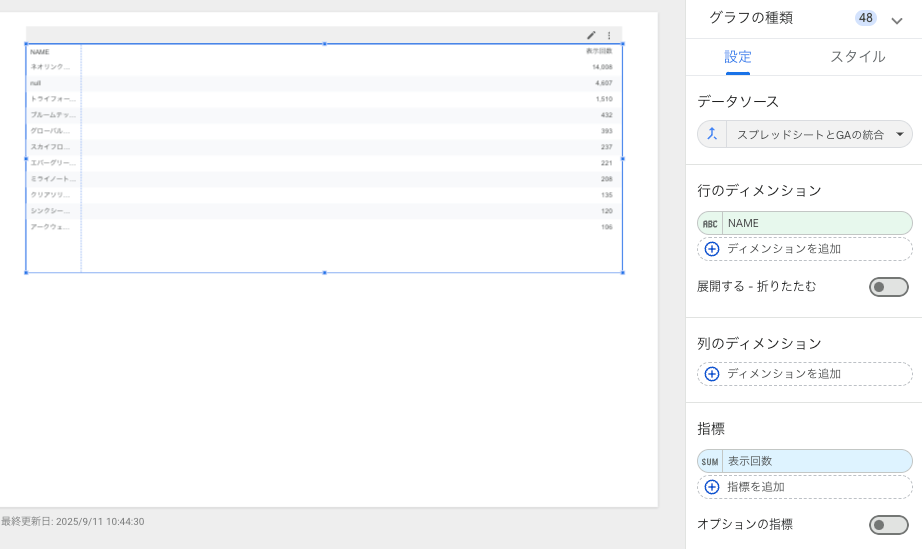The height and width of the screenshot is (549, 922).
Task: Expand the グラフの種類 chevron
Action: coord(897,20)
